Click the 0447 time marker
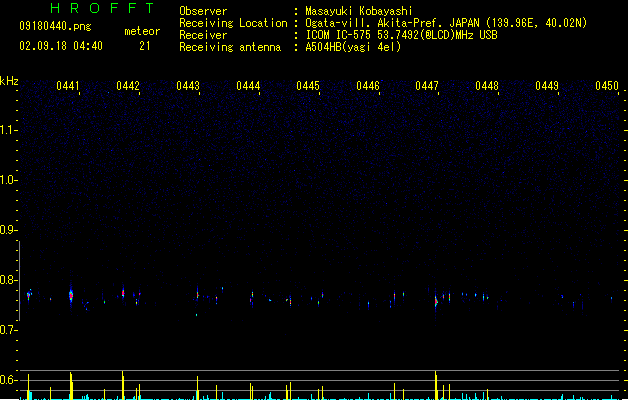629x400 pixels. (x=427, y=86)
